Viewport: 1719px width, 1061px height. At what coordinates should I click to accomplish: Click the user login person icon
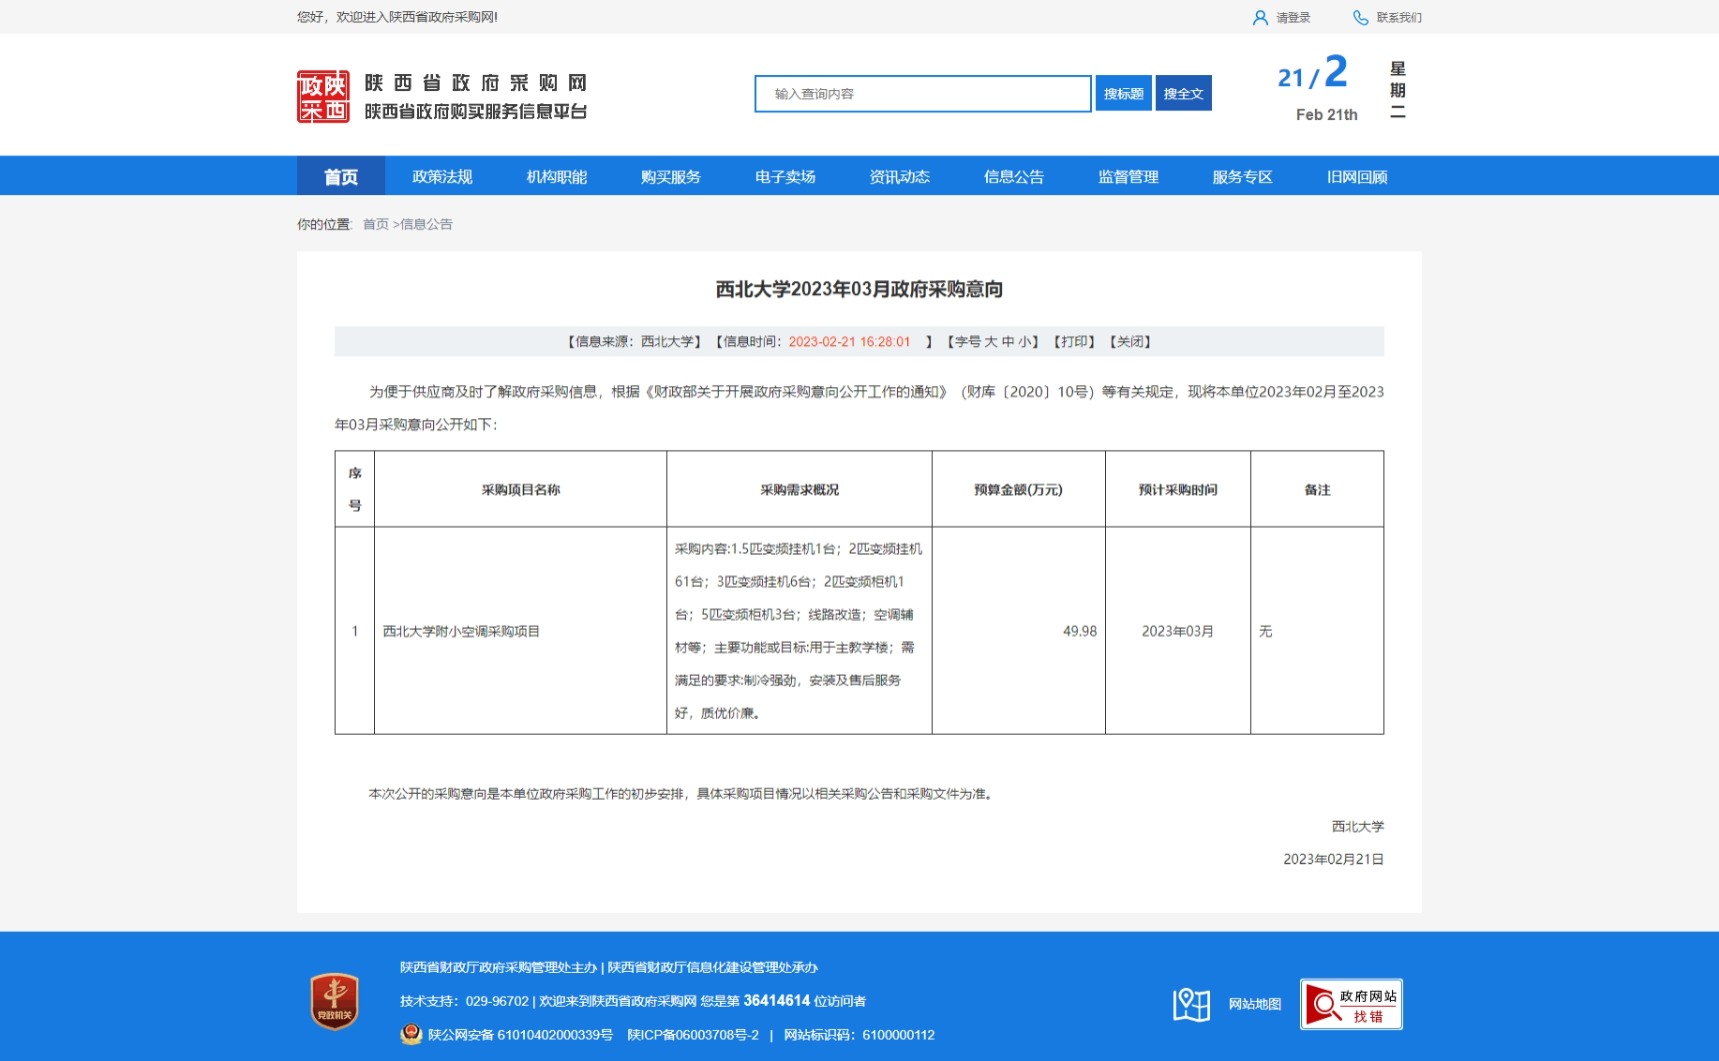[1260, 18]
